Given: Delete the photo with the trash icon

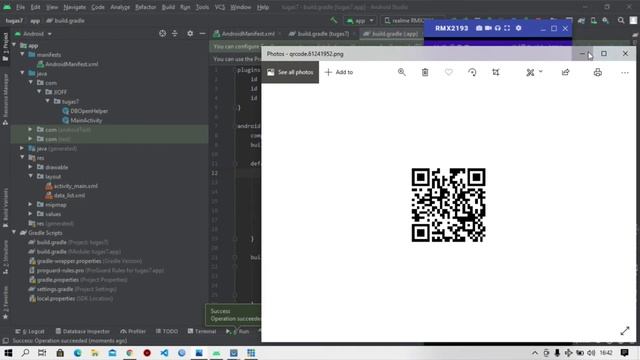Looking at the screenshot, I should point(425,72).
